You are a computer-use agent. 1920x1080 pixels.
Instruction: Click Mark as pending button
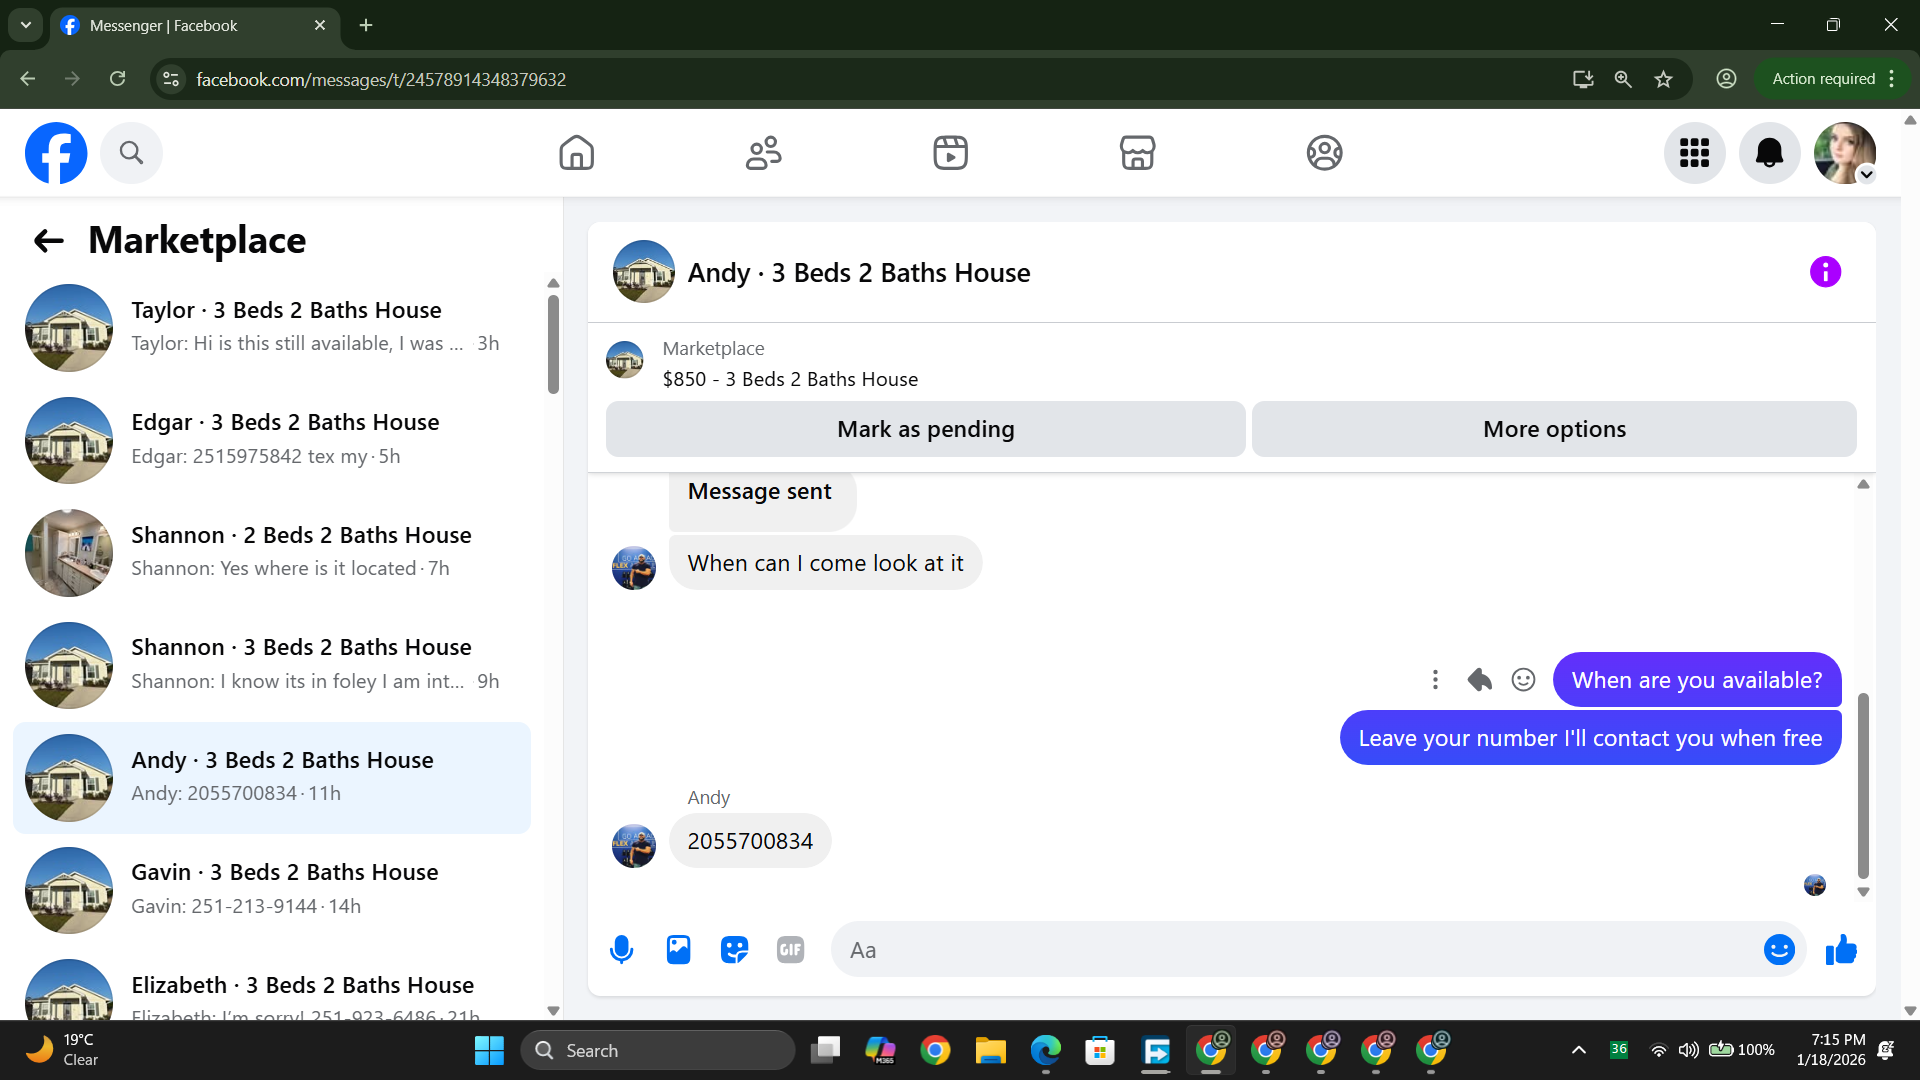coord(925,429)
